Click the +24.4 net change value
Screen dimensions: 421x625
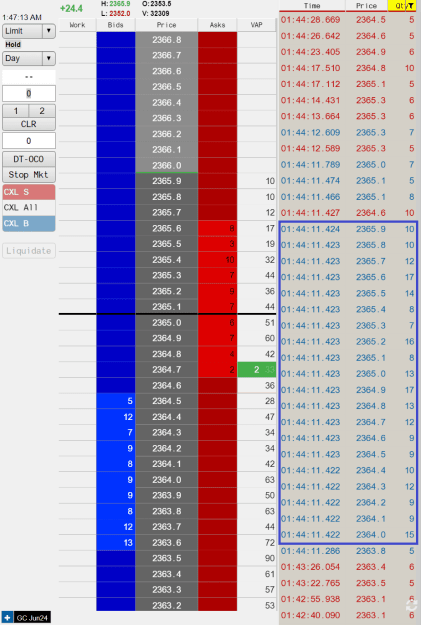click(x=71, y=8)
